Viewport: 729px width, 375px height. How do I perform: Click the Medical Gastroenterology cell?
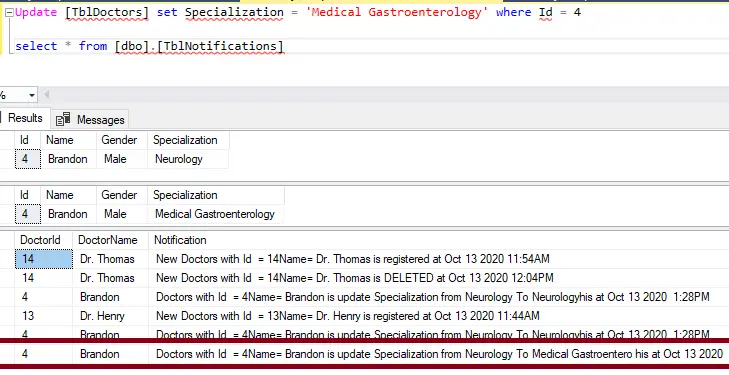pyautogui.click(x=215, y=214)
